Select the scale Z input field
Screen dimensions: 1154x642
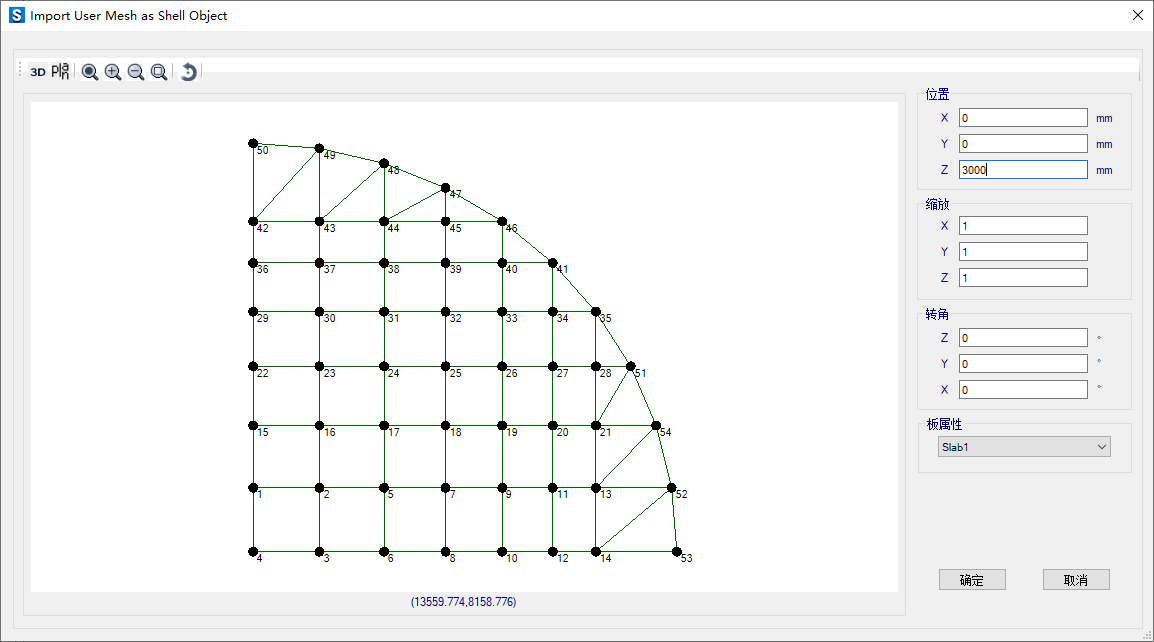pyautogui.click(x=1022, y=278)
